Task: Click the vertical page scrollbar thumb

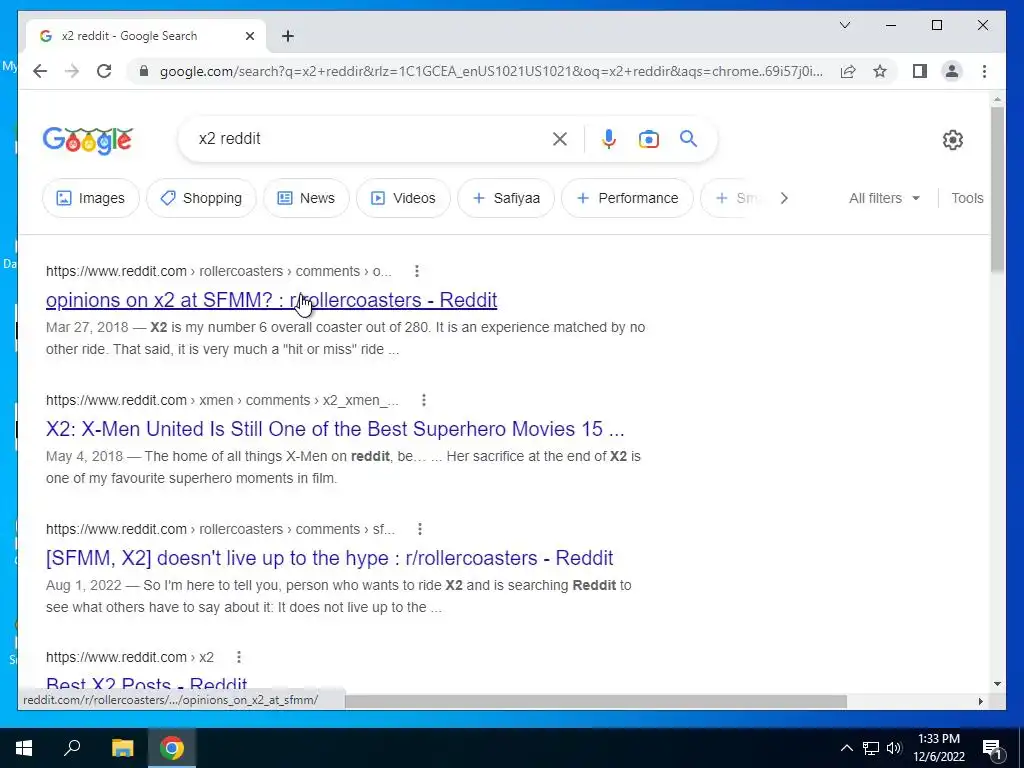Action: (x=997, y=189)
